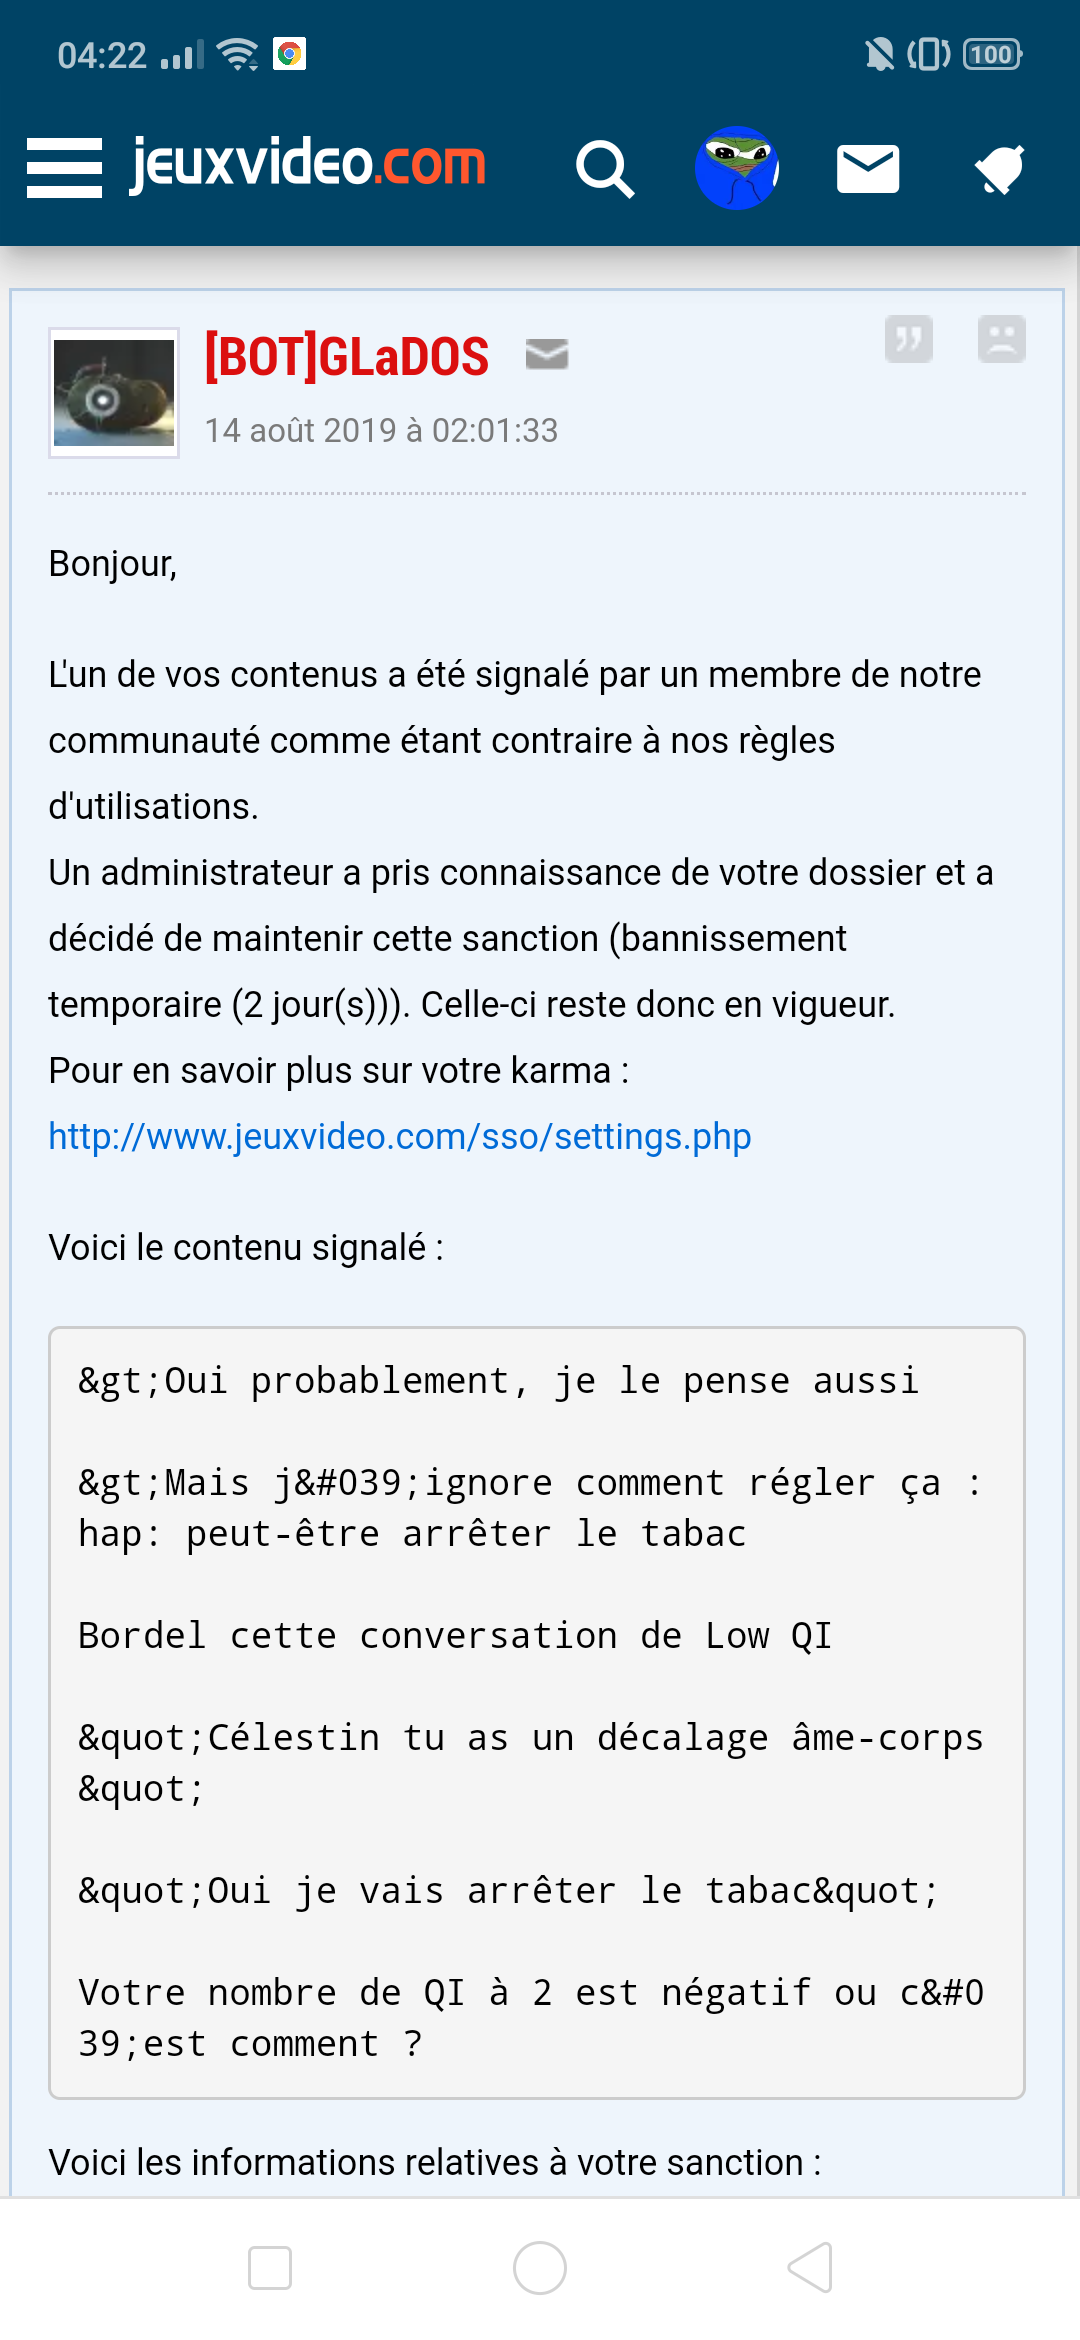
Task: Open your profile avatar menu
Action: 737,168
